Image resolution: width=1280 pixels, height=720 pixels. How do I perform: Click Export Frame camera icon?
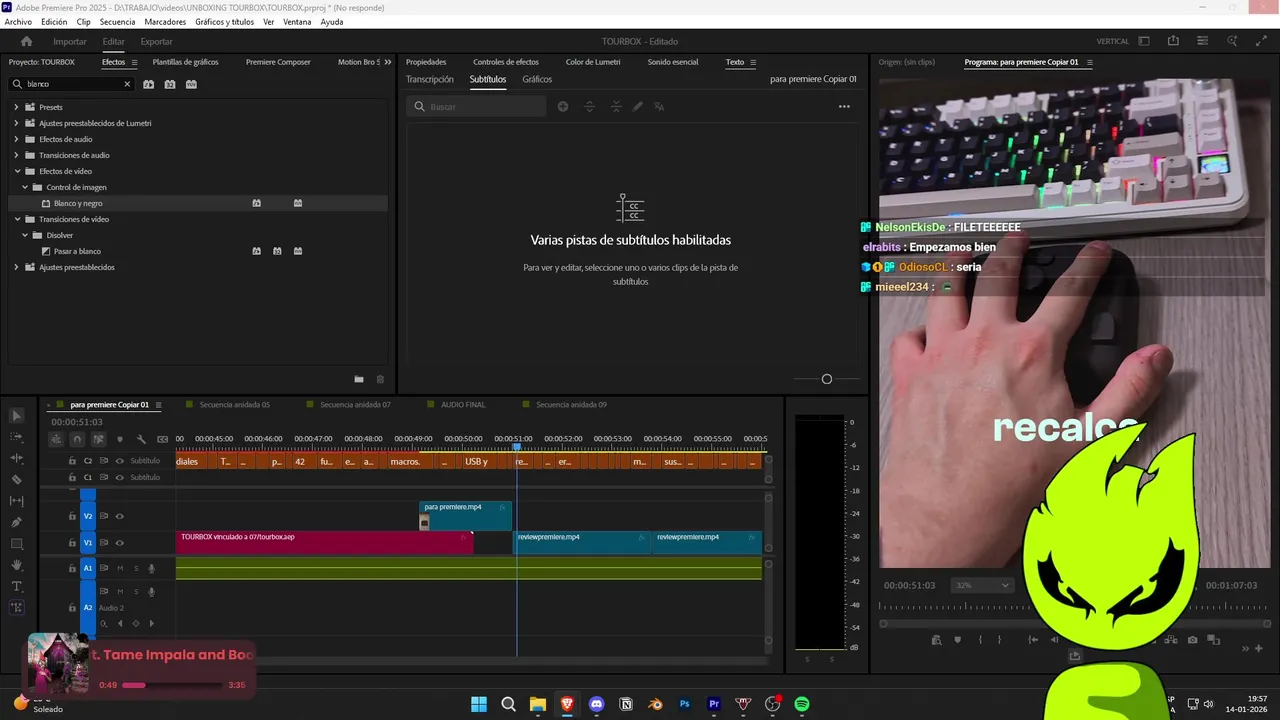(x=1193, y=640)
